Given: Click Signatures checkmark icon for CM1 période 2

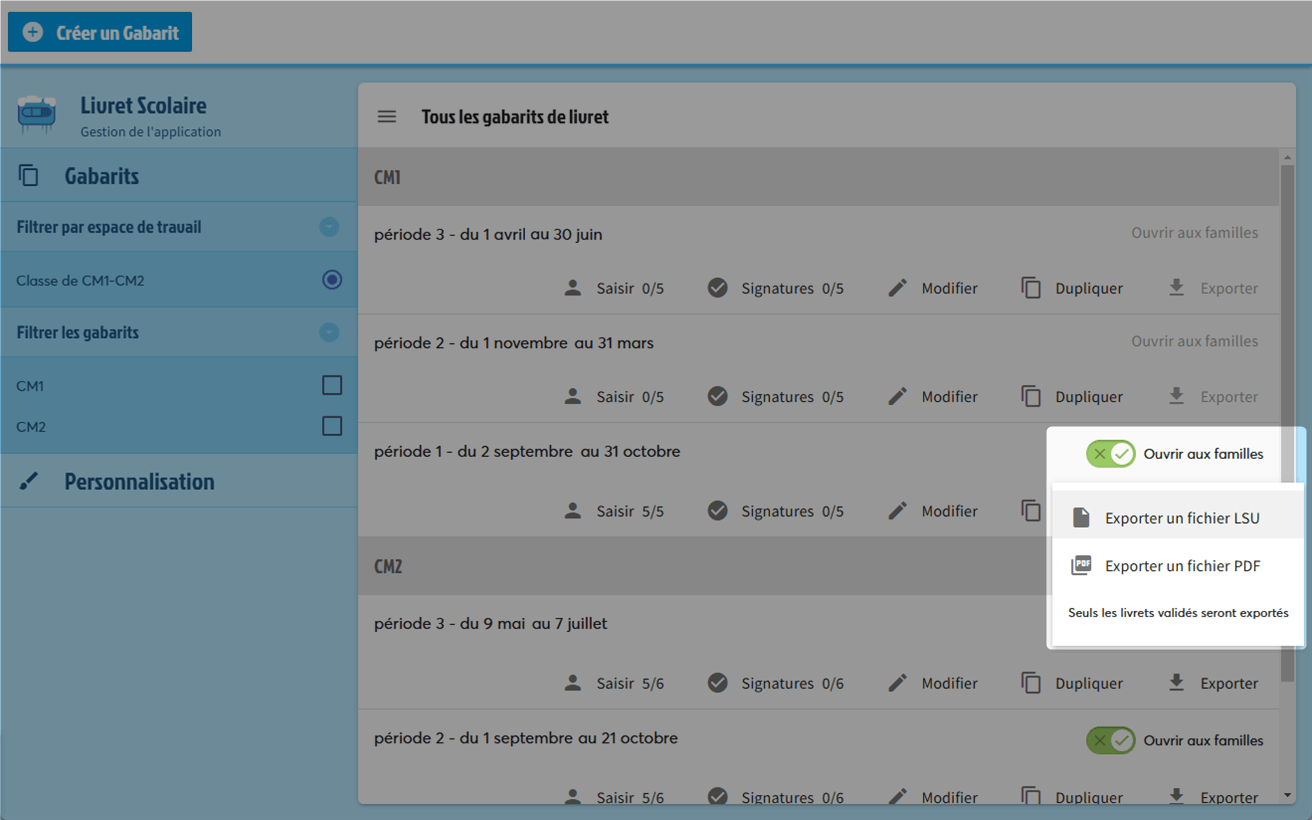Looking at the screenshot, I should click(717, 397).
